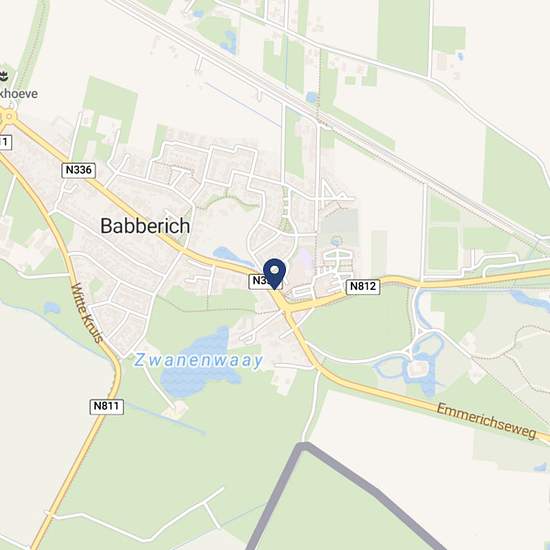Click the N811 road shield

pyautogui.click(x=106, y=406)
